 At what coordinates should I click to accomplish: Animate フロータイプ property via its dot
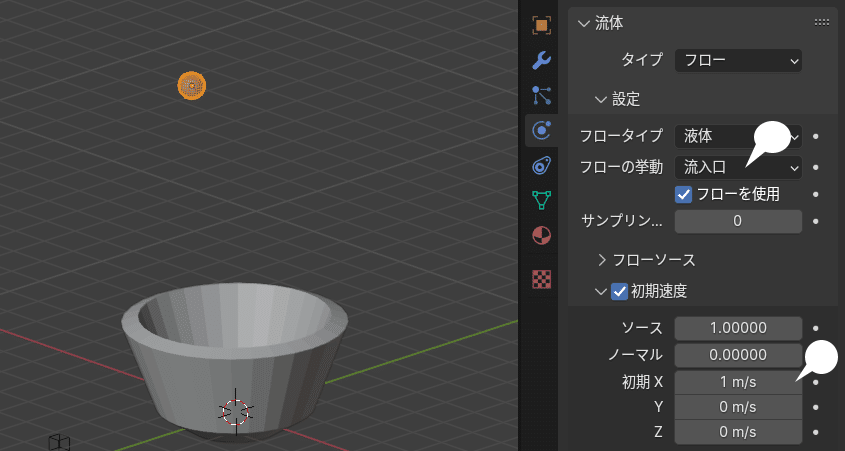pos(816,137)
